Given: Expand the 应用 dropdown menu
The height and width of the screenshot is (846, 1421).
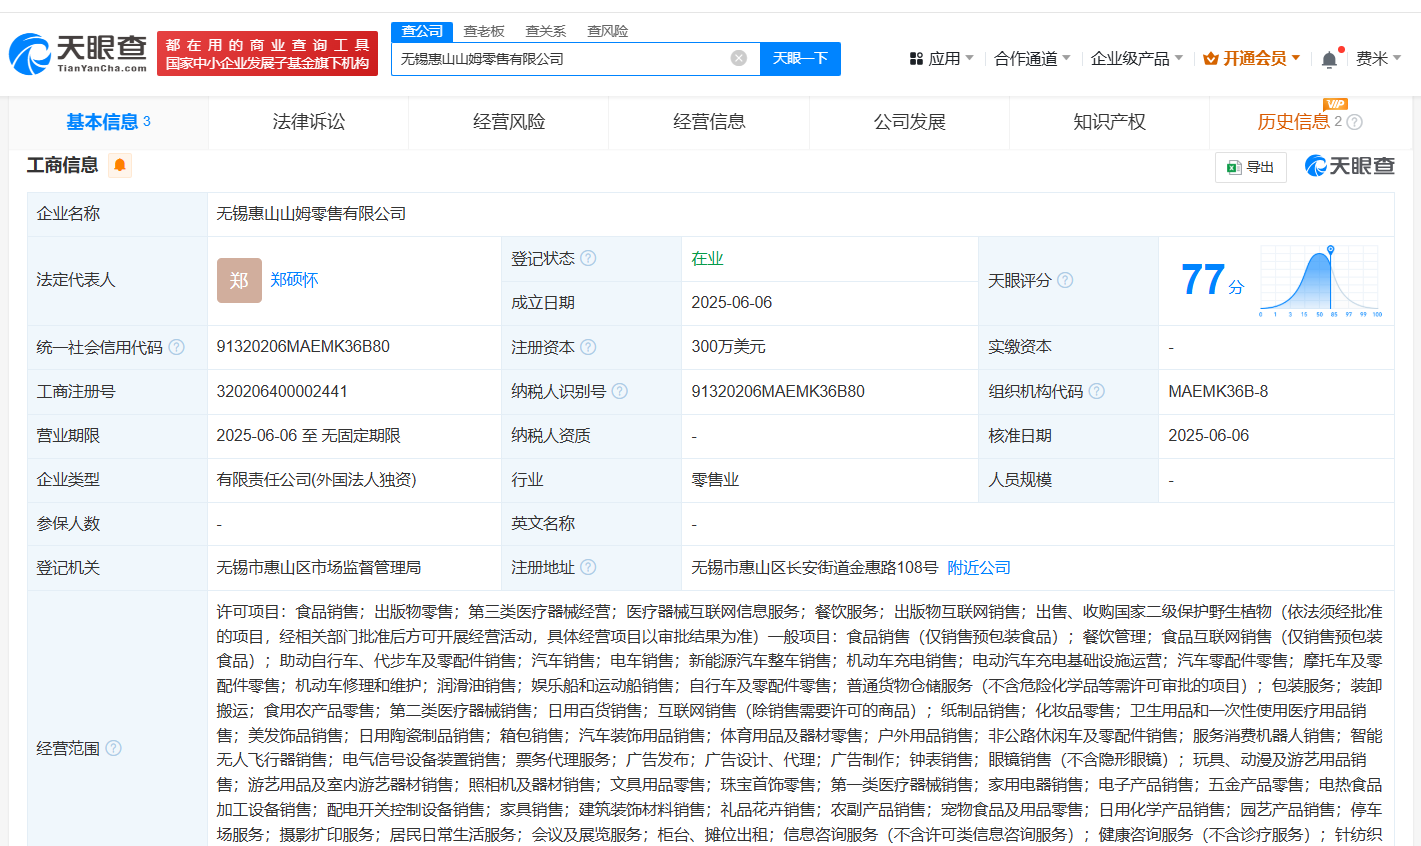Looking at the screenshot, I should pyautogui.click(x=942, y=59).
